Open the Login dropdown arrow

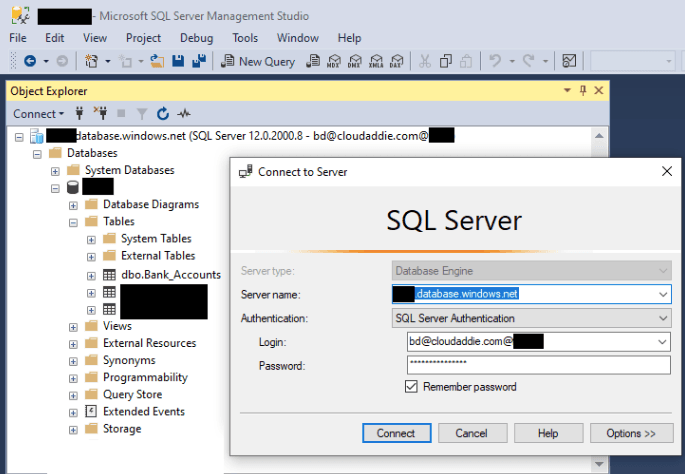pos(662,342)
